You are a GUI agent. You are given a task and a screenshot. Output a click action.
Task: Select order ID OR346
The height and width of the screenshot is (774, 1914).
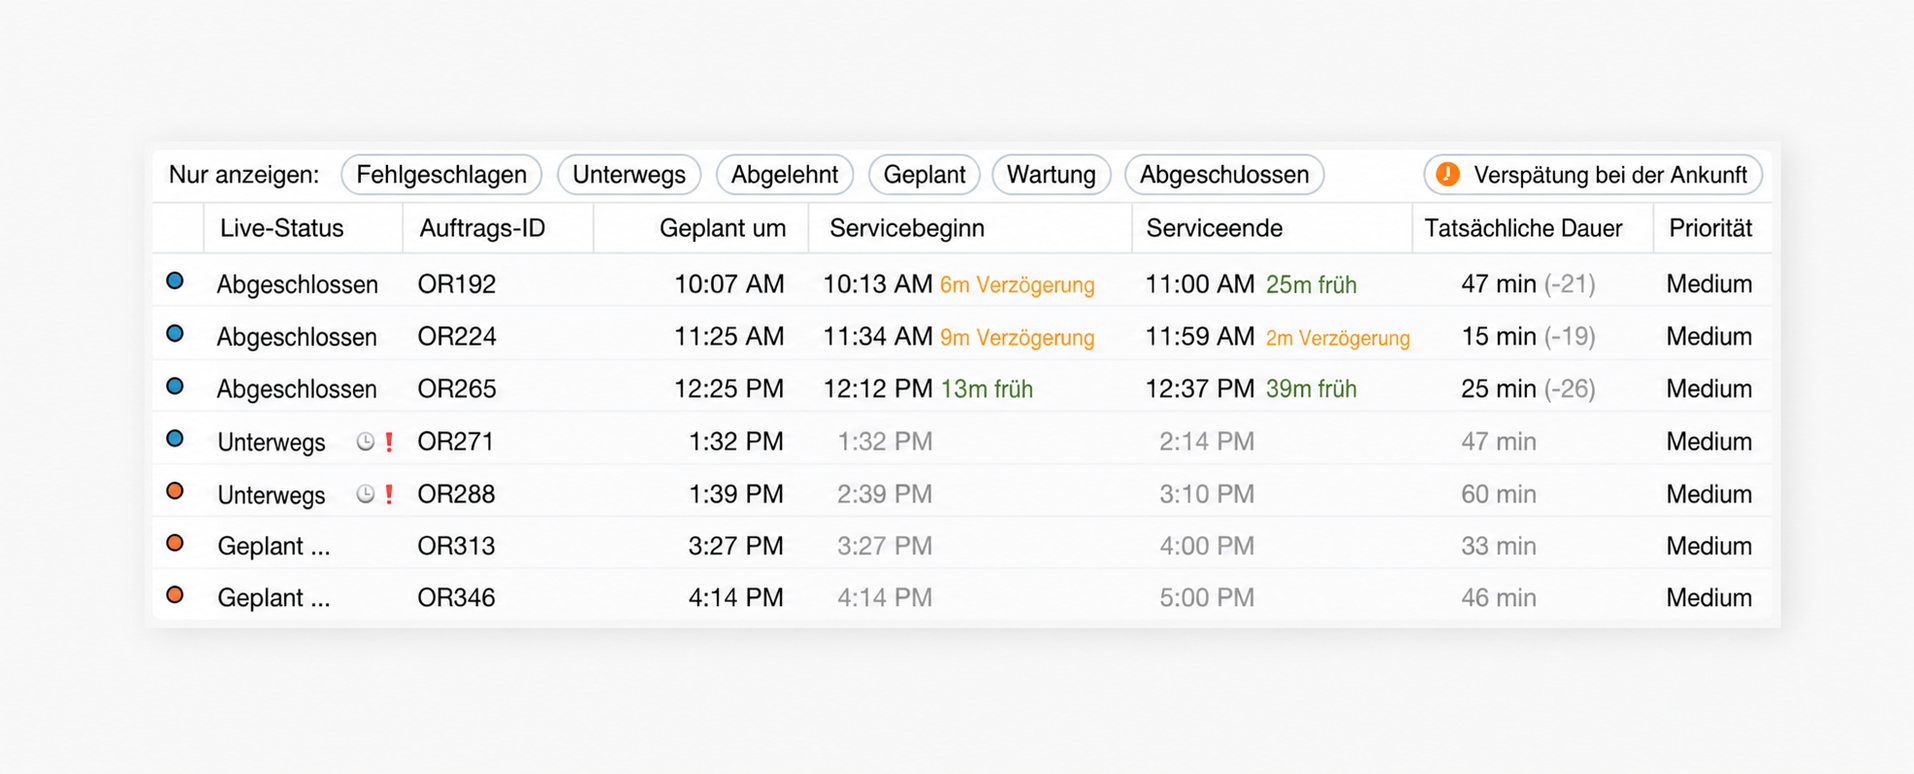[x=457, y=598]
